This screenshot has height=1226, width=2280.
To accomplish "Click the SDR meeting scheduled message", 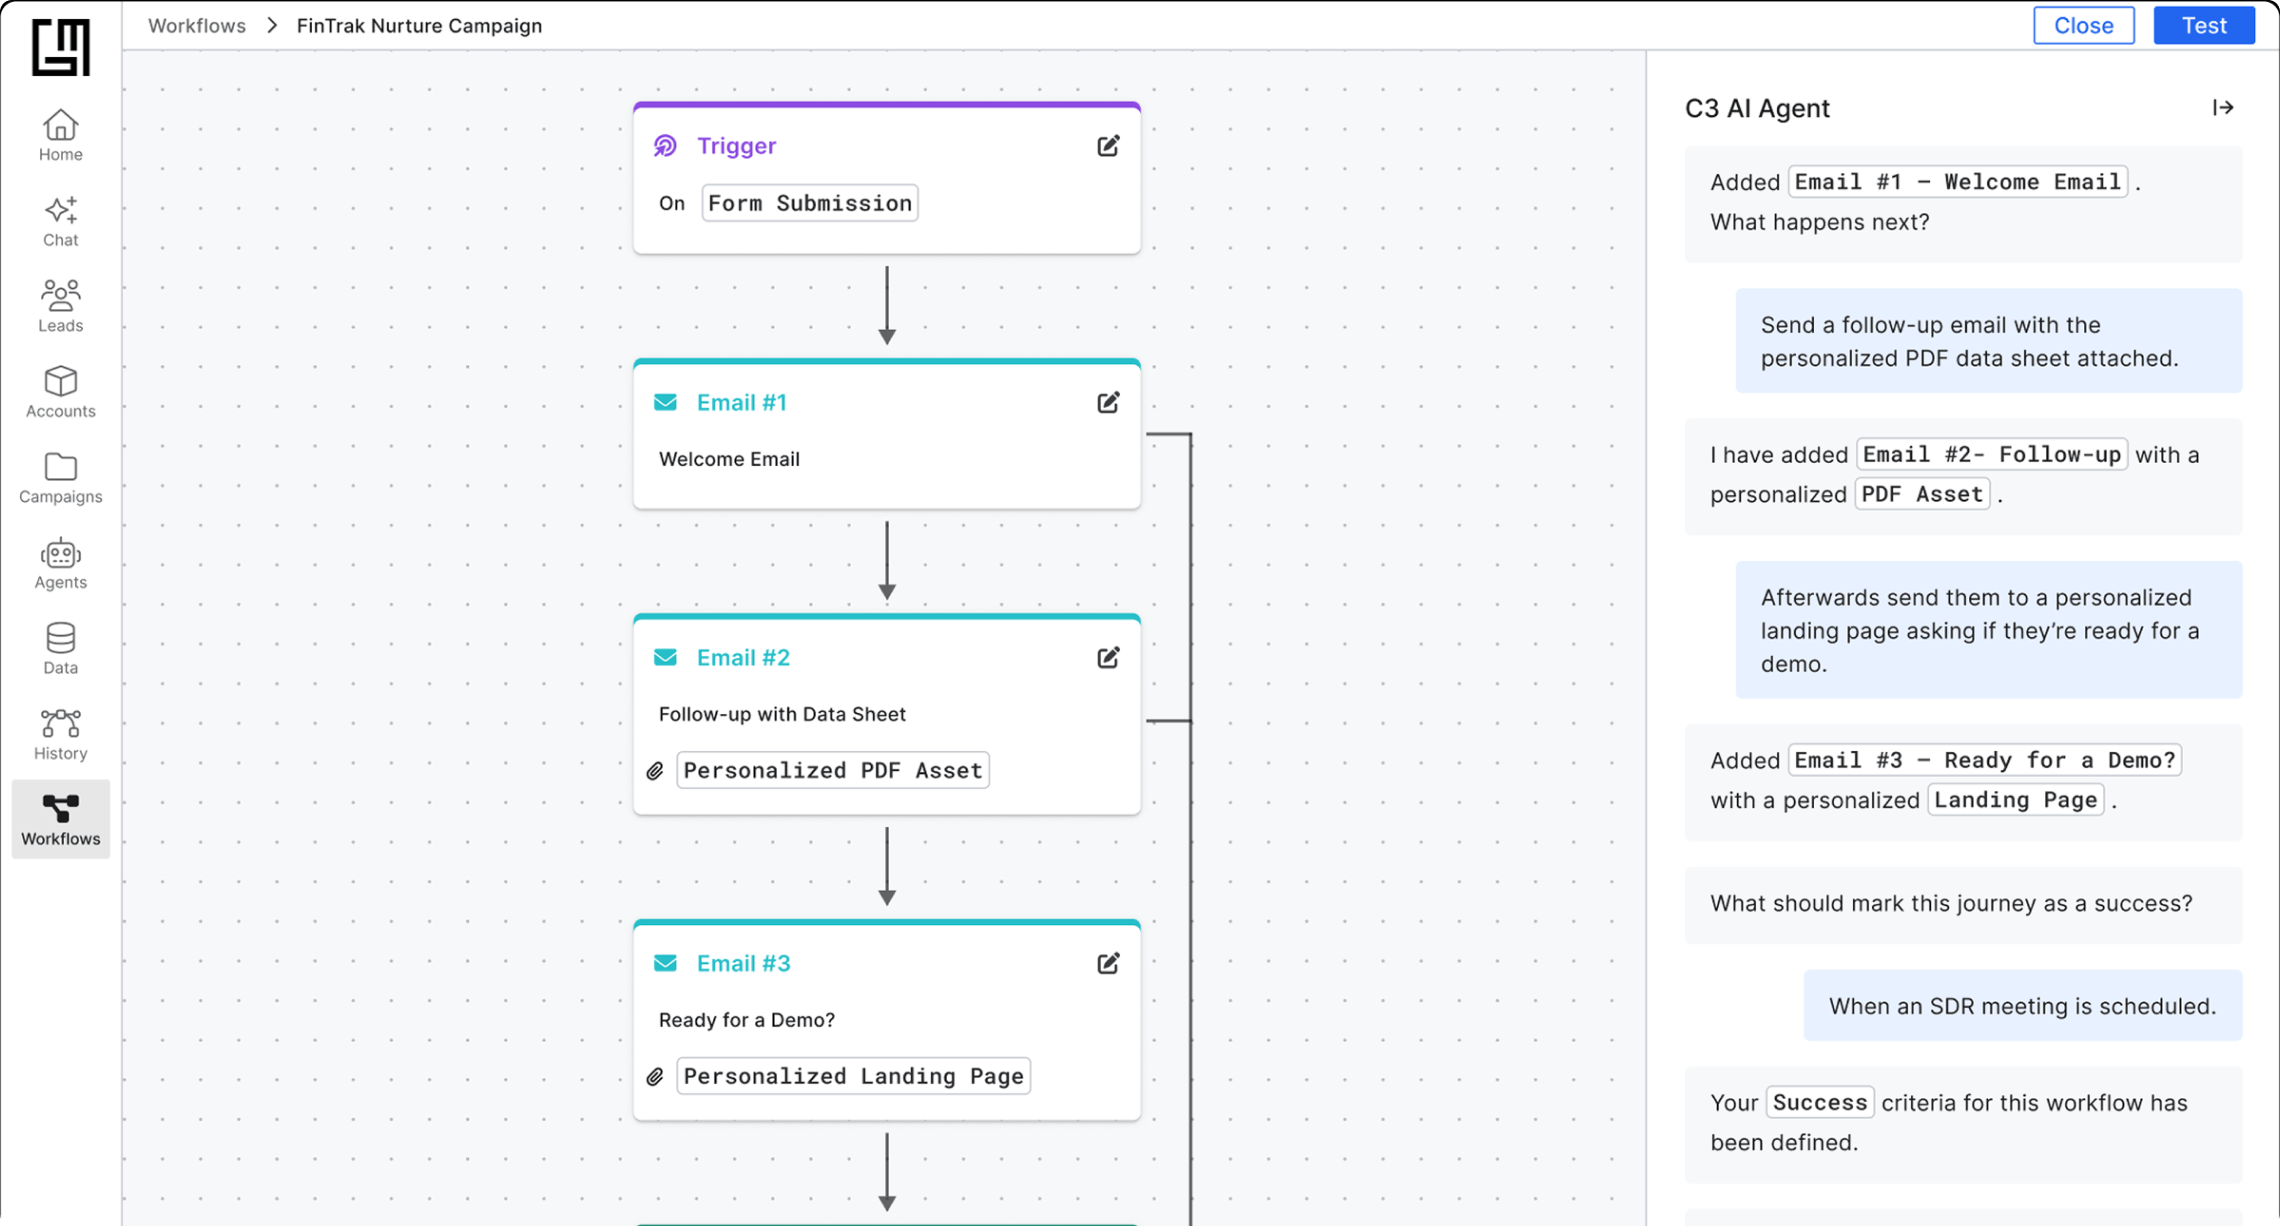I will [x=2022, y=1006].
